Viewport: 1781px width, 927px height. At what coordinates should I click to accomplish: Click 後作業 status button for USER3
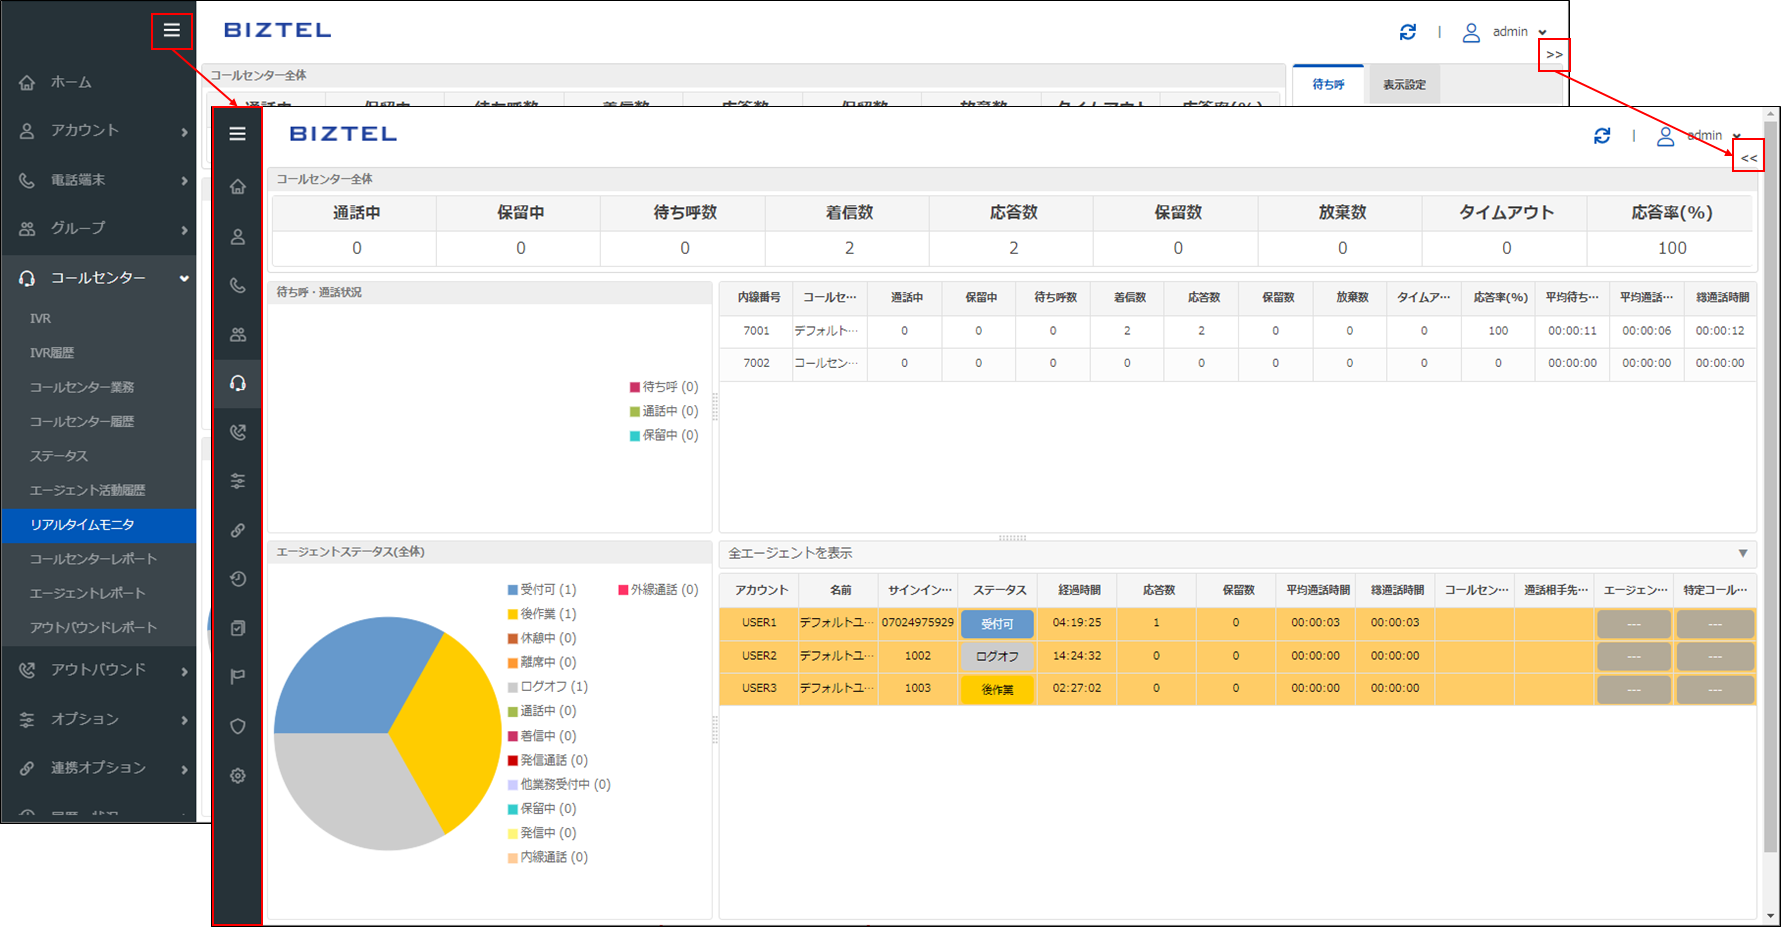click(x=997, y=689)
